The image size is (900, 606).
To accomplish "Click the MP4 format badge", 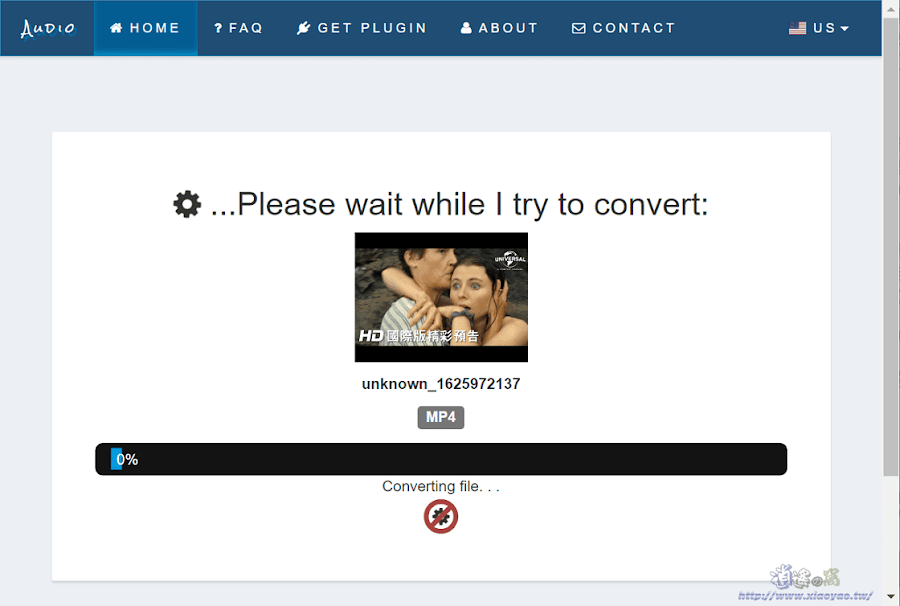I will point(441,417).
